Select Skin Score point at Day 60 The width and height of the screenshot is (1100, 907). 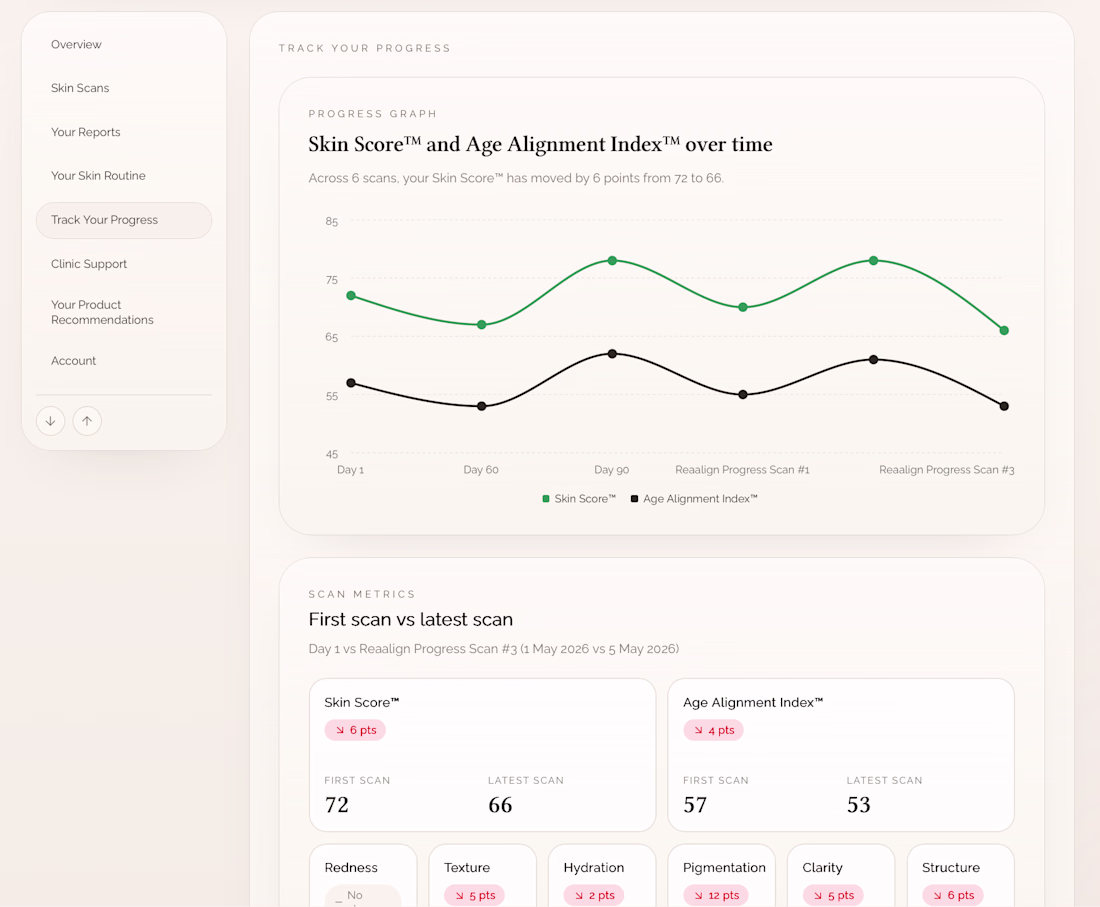(x=482, y=325)
